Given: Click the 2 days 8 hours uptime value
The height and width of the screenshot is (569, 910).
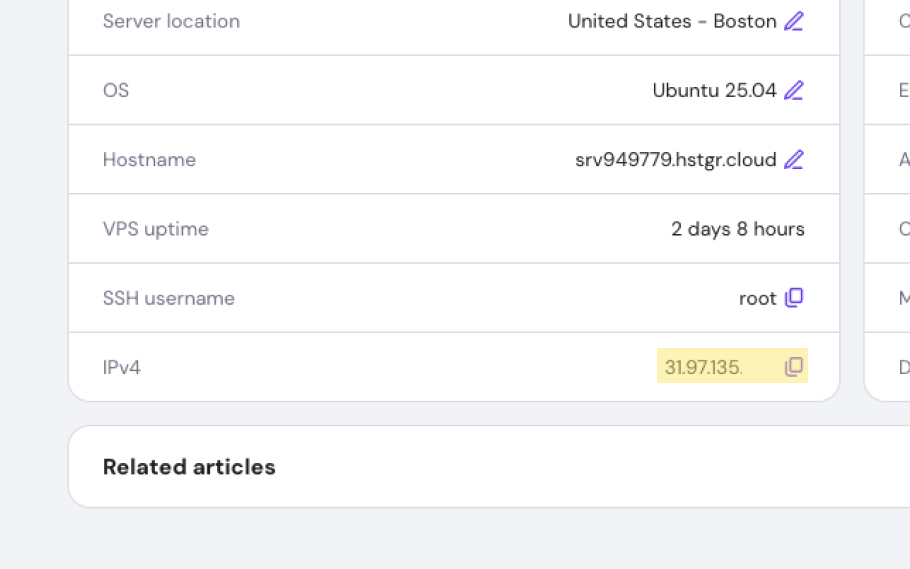Looking at the screenshot, I should click(737, 229).
